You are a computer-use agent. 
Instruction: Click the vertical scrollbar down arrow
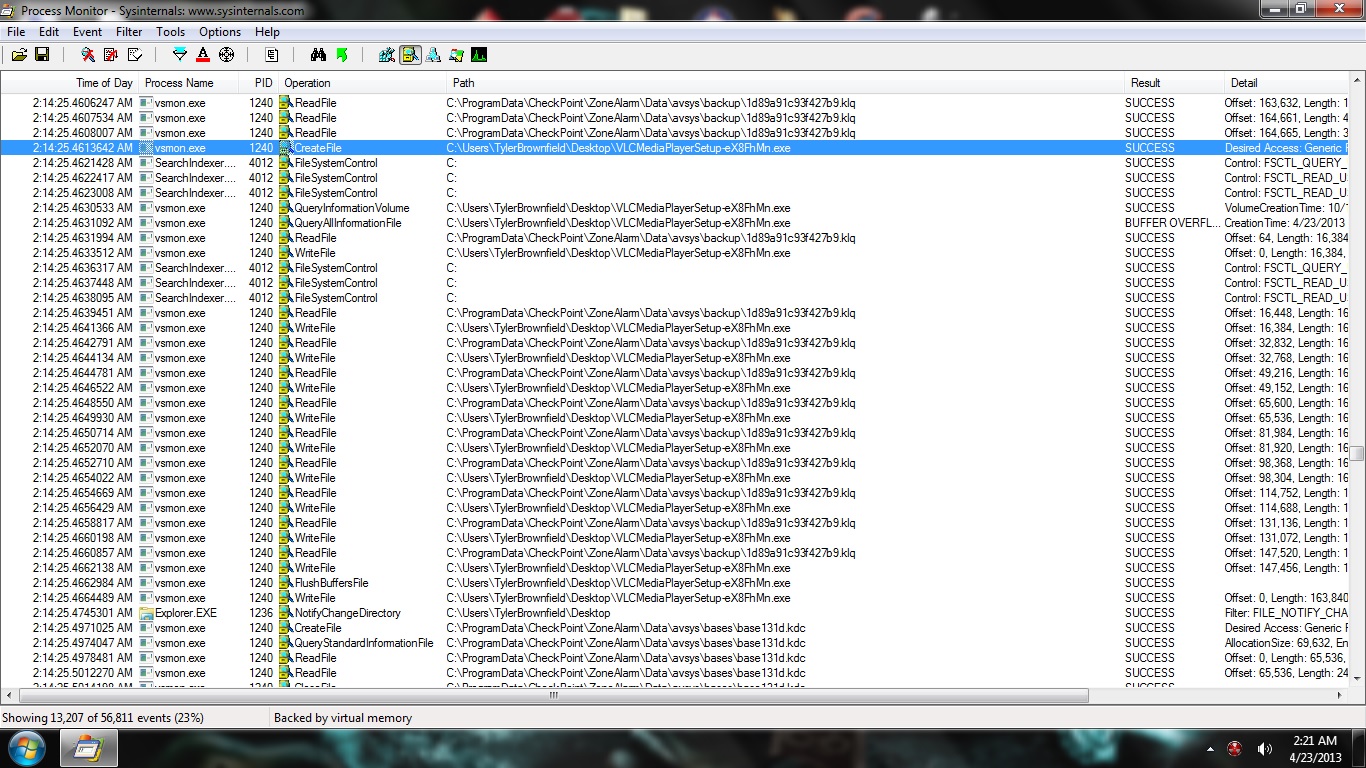pos(1358,680)
